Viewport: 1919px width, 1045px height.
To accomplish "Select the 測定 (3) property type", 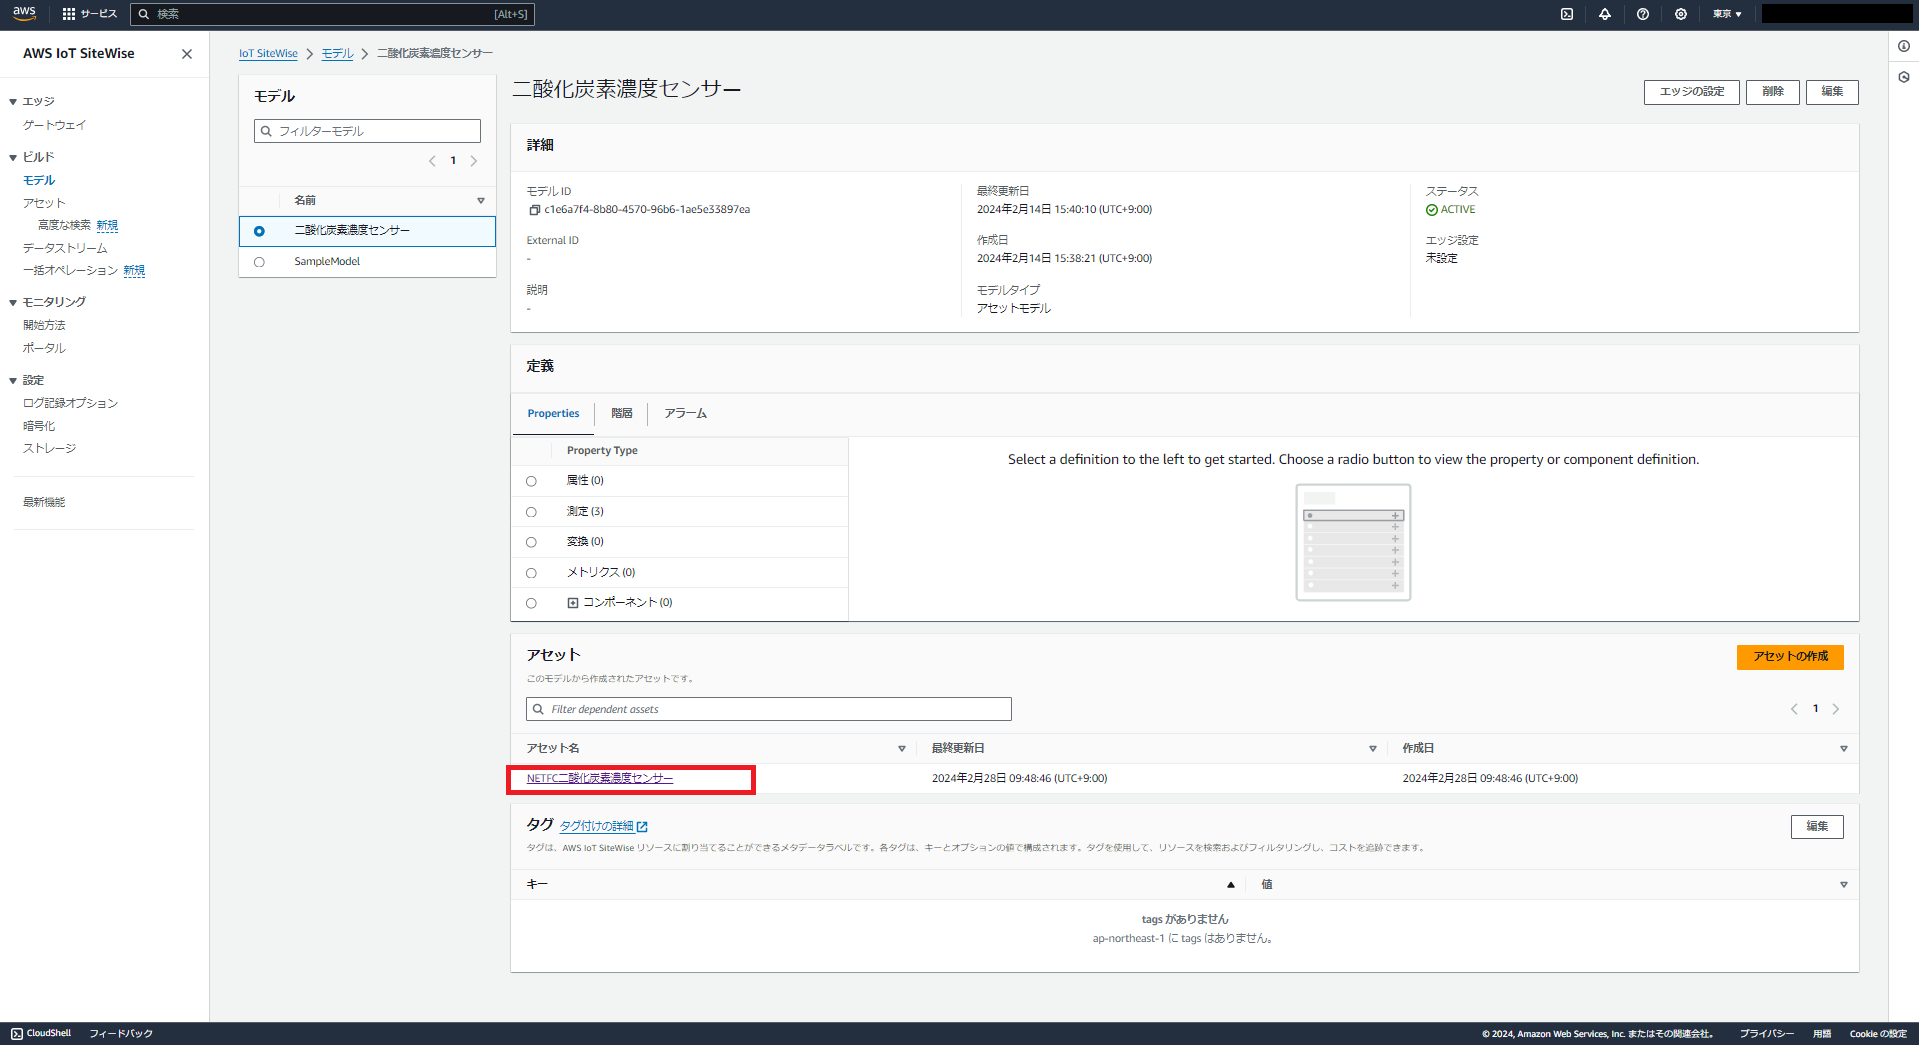I will 531,512.
